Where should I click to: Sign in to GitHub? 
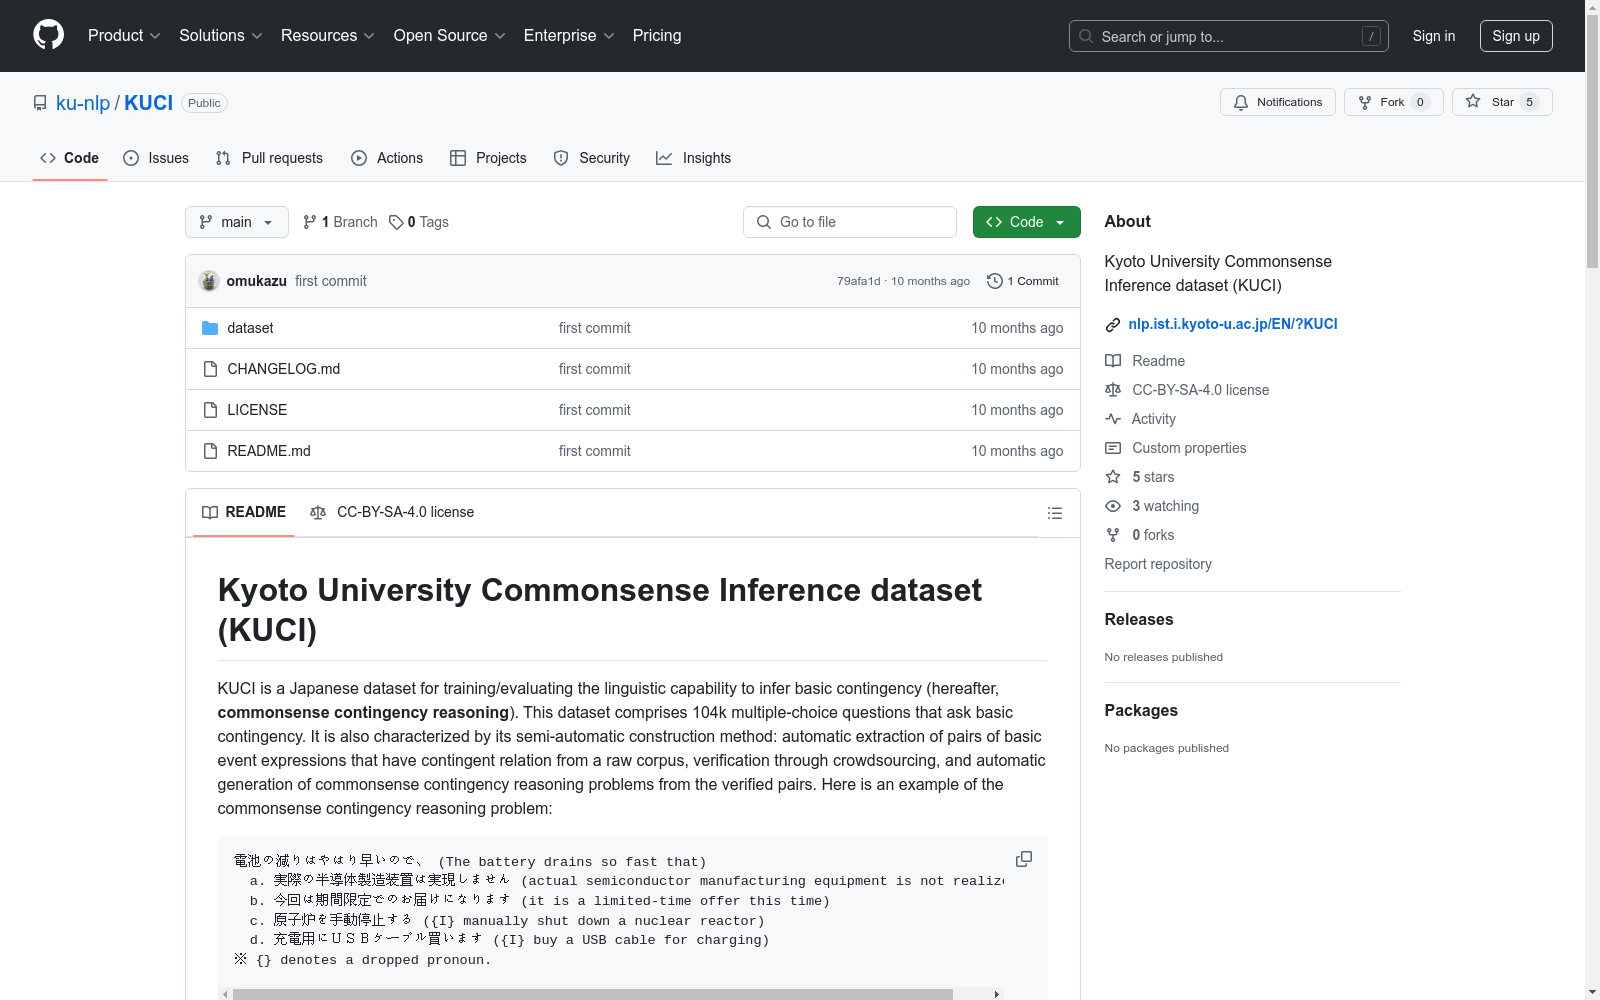[x=1433, y=36]
